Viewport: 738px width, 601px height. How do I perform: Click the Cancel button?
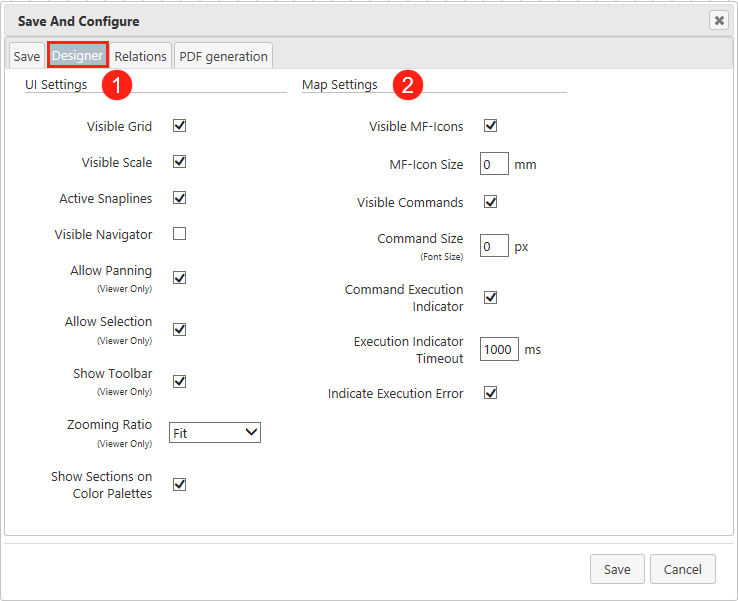point(683,569)
